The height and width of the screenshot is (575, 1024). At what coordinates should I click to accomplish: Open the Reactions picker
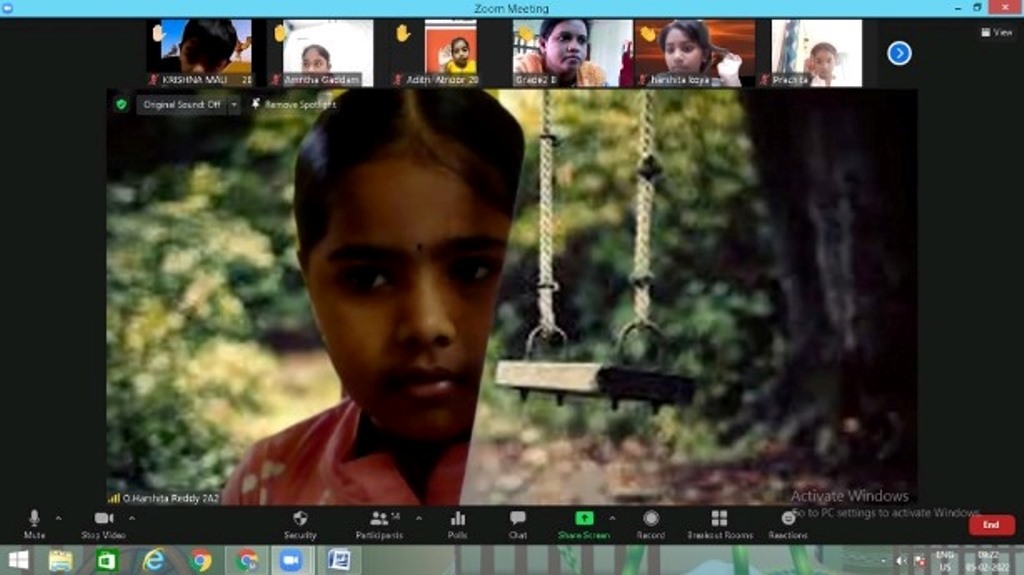pyautogui.click(x=788, y=524)
